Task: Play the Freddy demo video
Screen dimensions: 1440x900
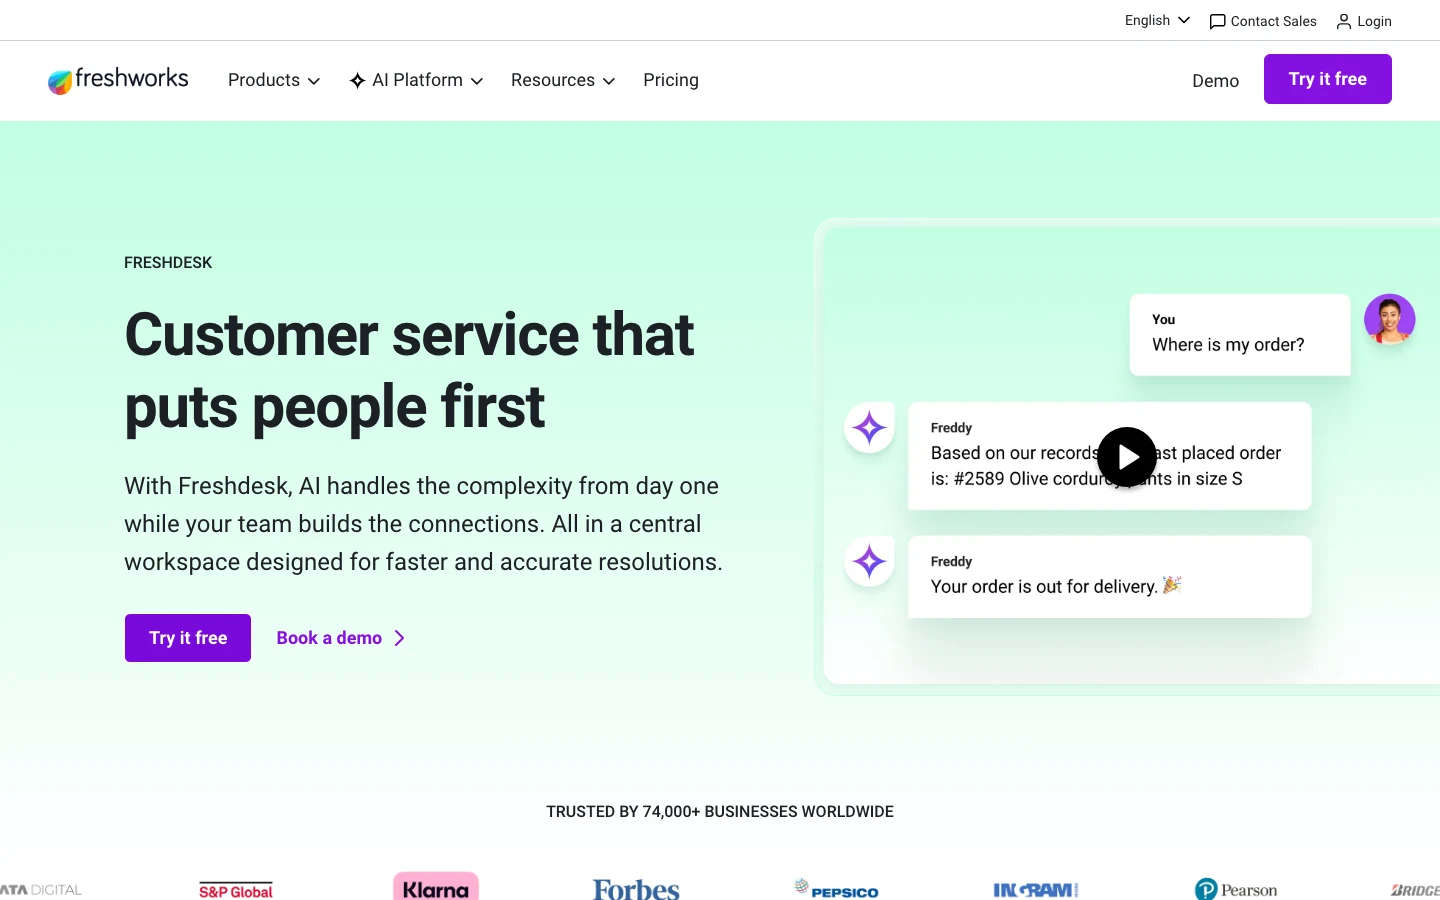Action: pyautogui.click(x=1127, y=457)
